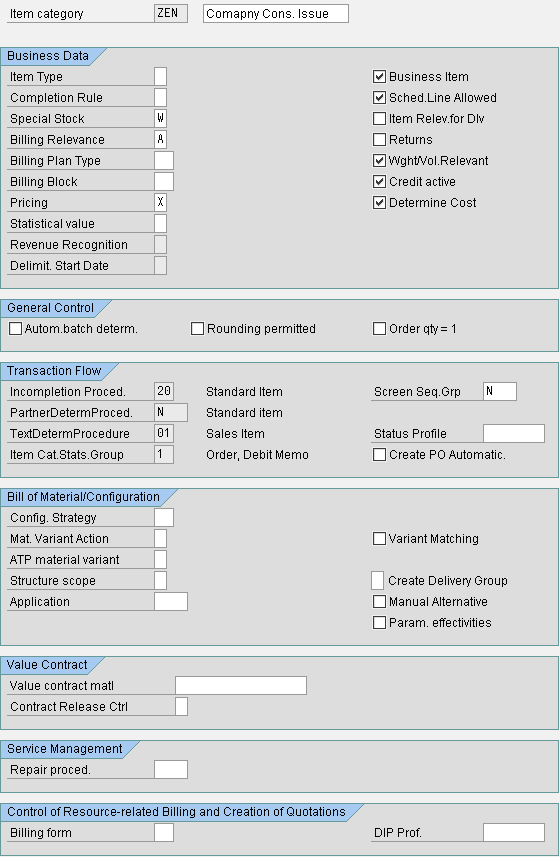Toggle Determine Cost checkbox
Screen dimensions: 560x857
[x=379, y=203]
